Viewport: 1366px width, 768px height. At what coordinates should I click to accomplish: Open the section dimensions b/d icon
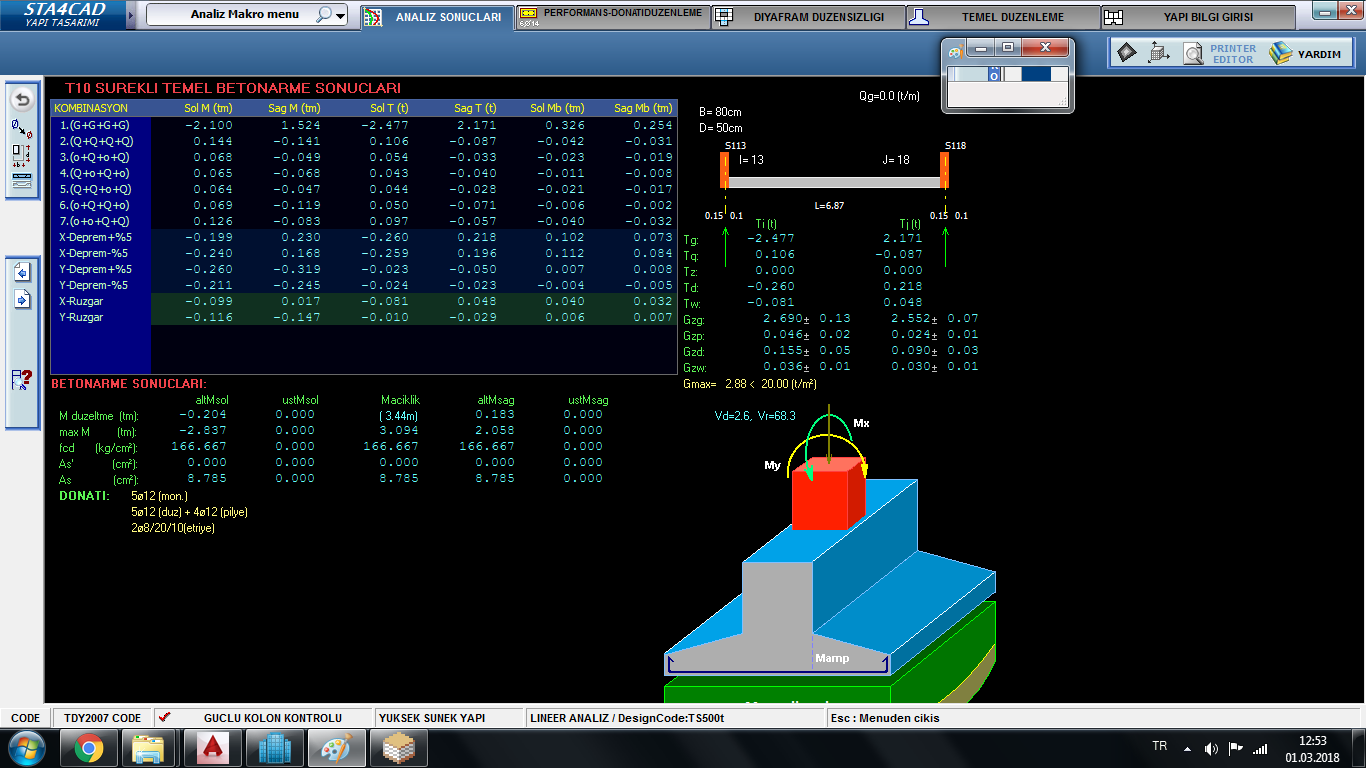[22, 155]
